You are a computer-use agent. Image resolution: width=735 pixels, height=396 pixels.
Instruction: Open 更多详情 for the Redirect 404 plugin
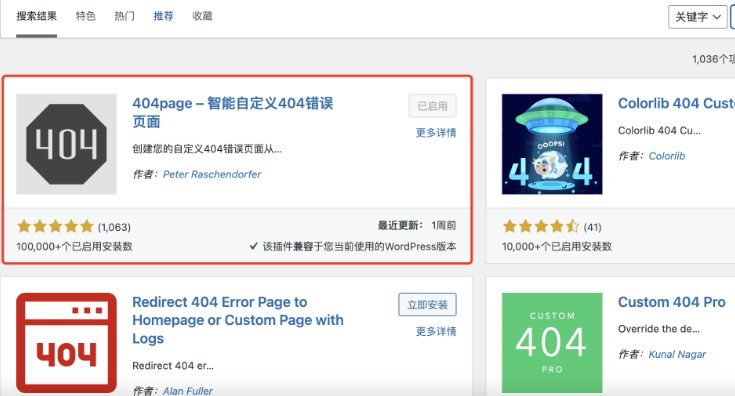tap(436, 332)
